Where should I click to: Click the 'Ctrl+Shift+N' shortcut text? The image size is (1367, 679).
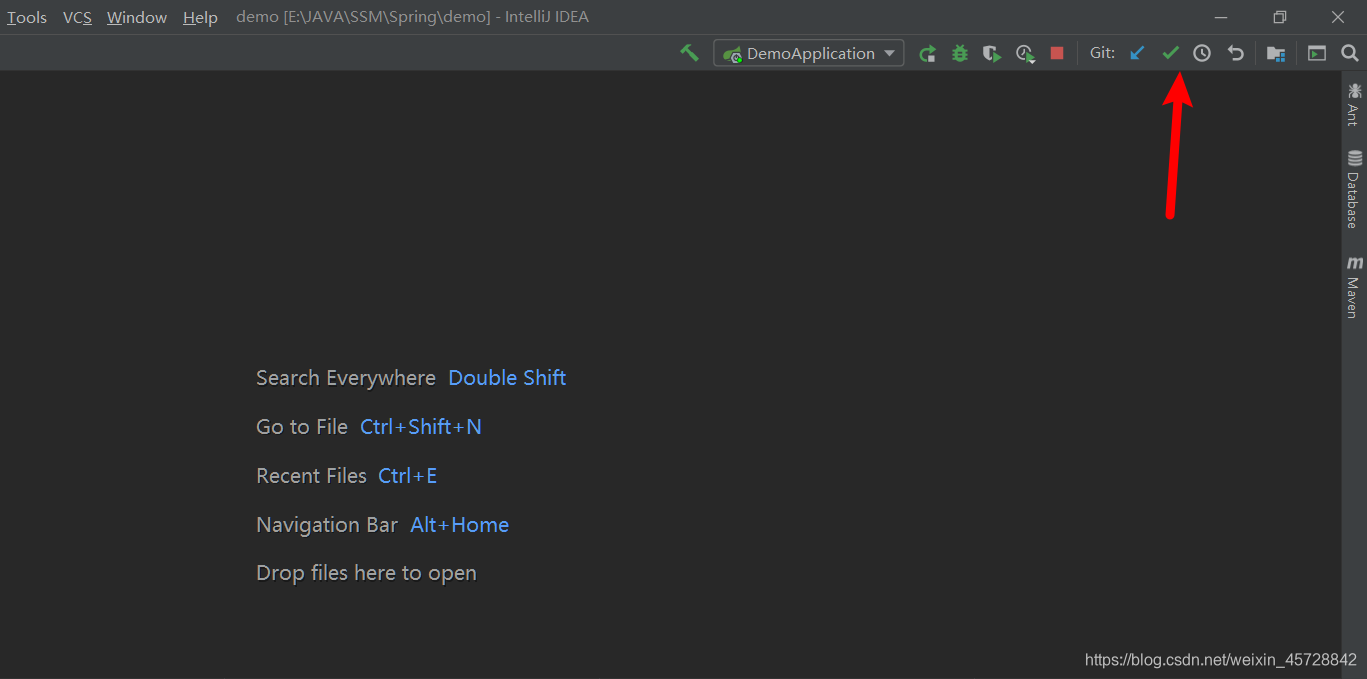(421, 427)
